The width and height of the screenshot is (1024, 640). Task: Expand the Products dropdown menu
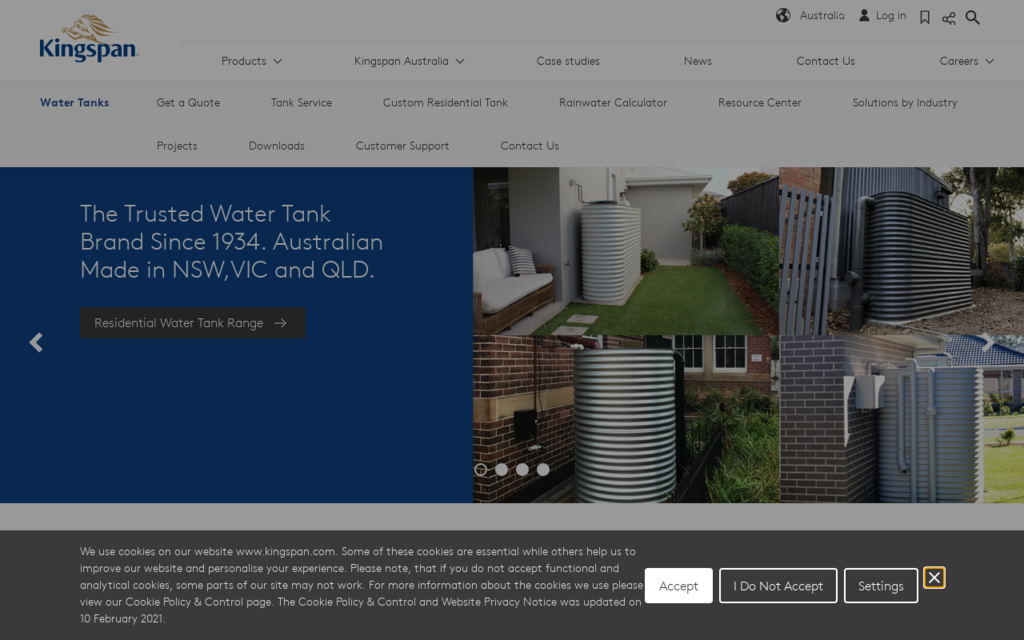251,61
